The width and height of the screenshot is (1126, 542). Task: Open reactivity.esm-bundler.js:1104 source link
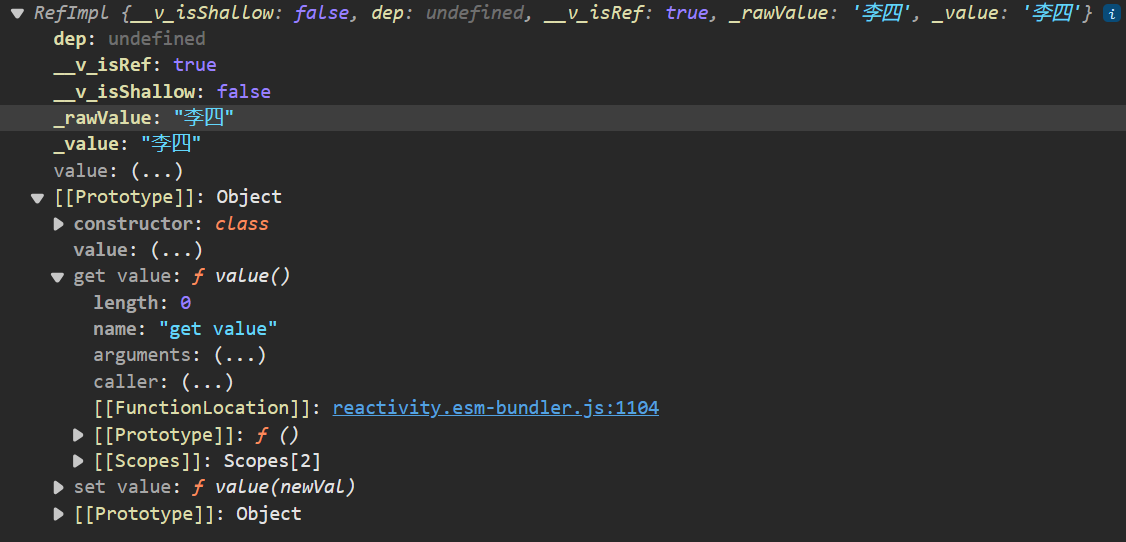[x=495, y=408]
